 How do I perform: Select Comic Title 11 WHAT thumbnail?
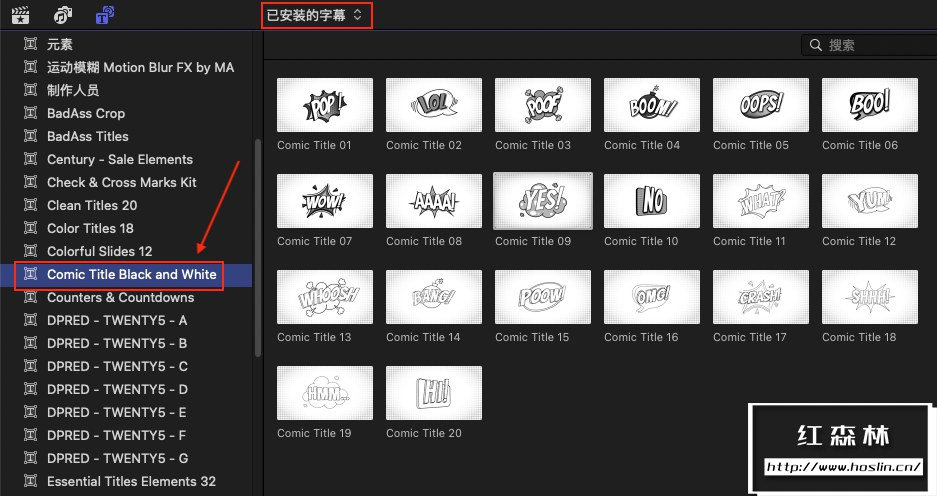click(761, 201)
